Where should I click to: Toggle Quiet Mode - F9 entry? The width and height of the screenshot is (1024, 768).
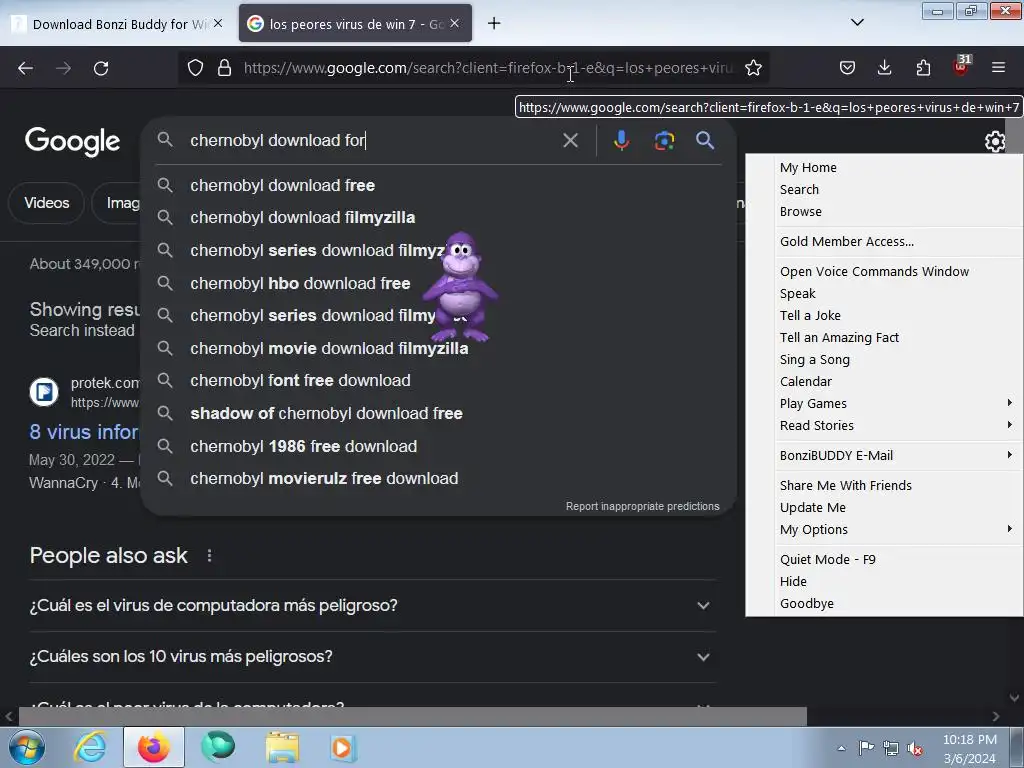(885, 560)
